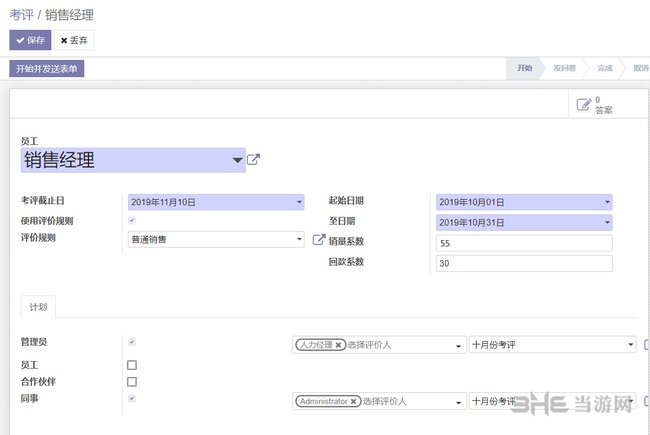The height and width of the screenshot is (435, 650).
Task: Expand 管理员 row 十月份考评 dropdown
Action: pos(630,345)
